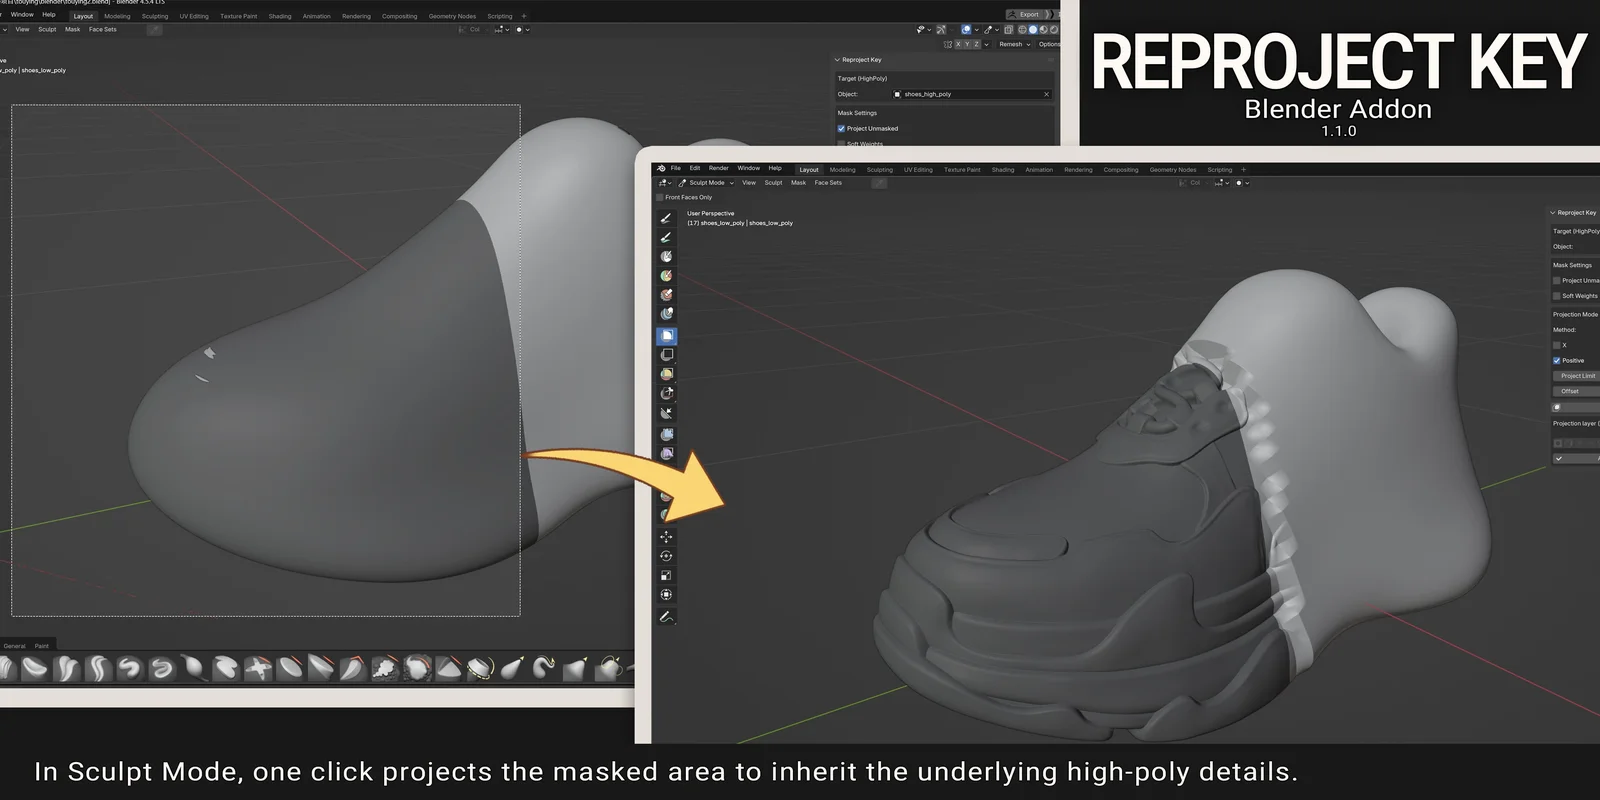Click the Blender logo icon in front window
Image resolution: width=1600 pixels, height=800 pixels.
coord(661,168)
